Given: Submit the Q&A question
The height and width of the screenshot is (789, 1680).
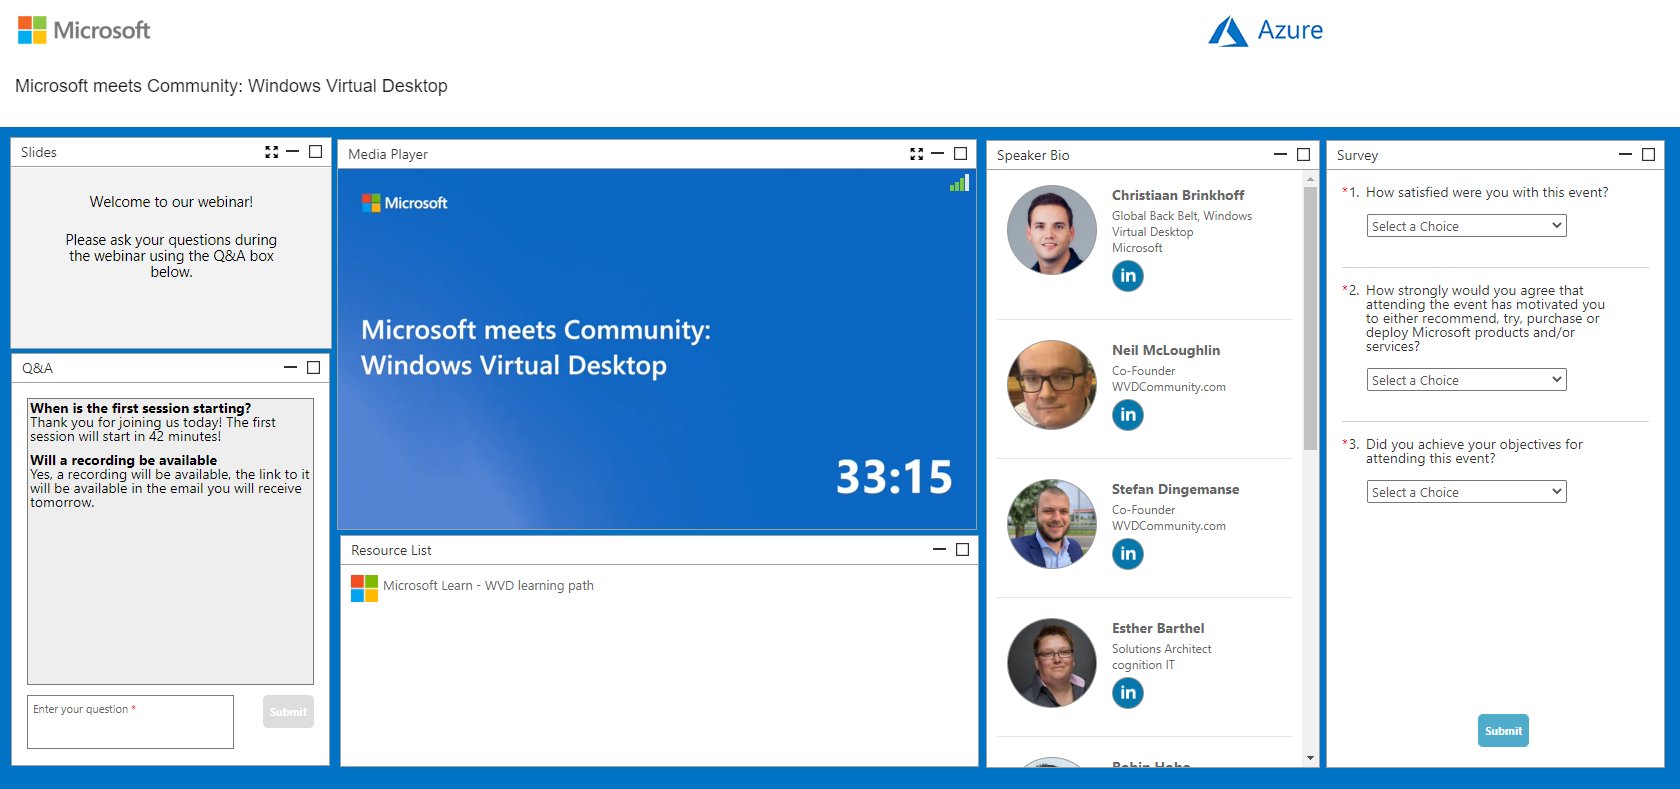Looking at the screenshot, I should pyautogui.click(x=288, y=712).
